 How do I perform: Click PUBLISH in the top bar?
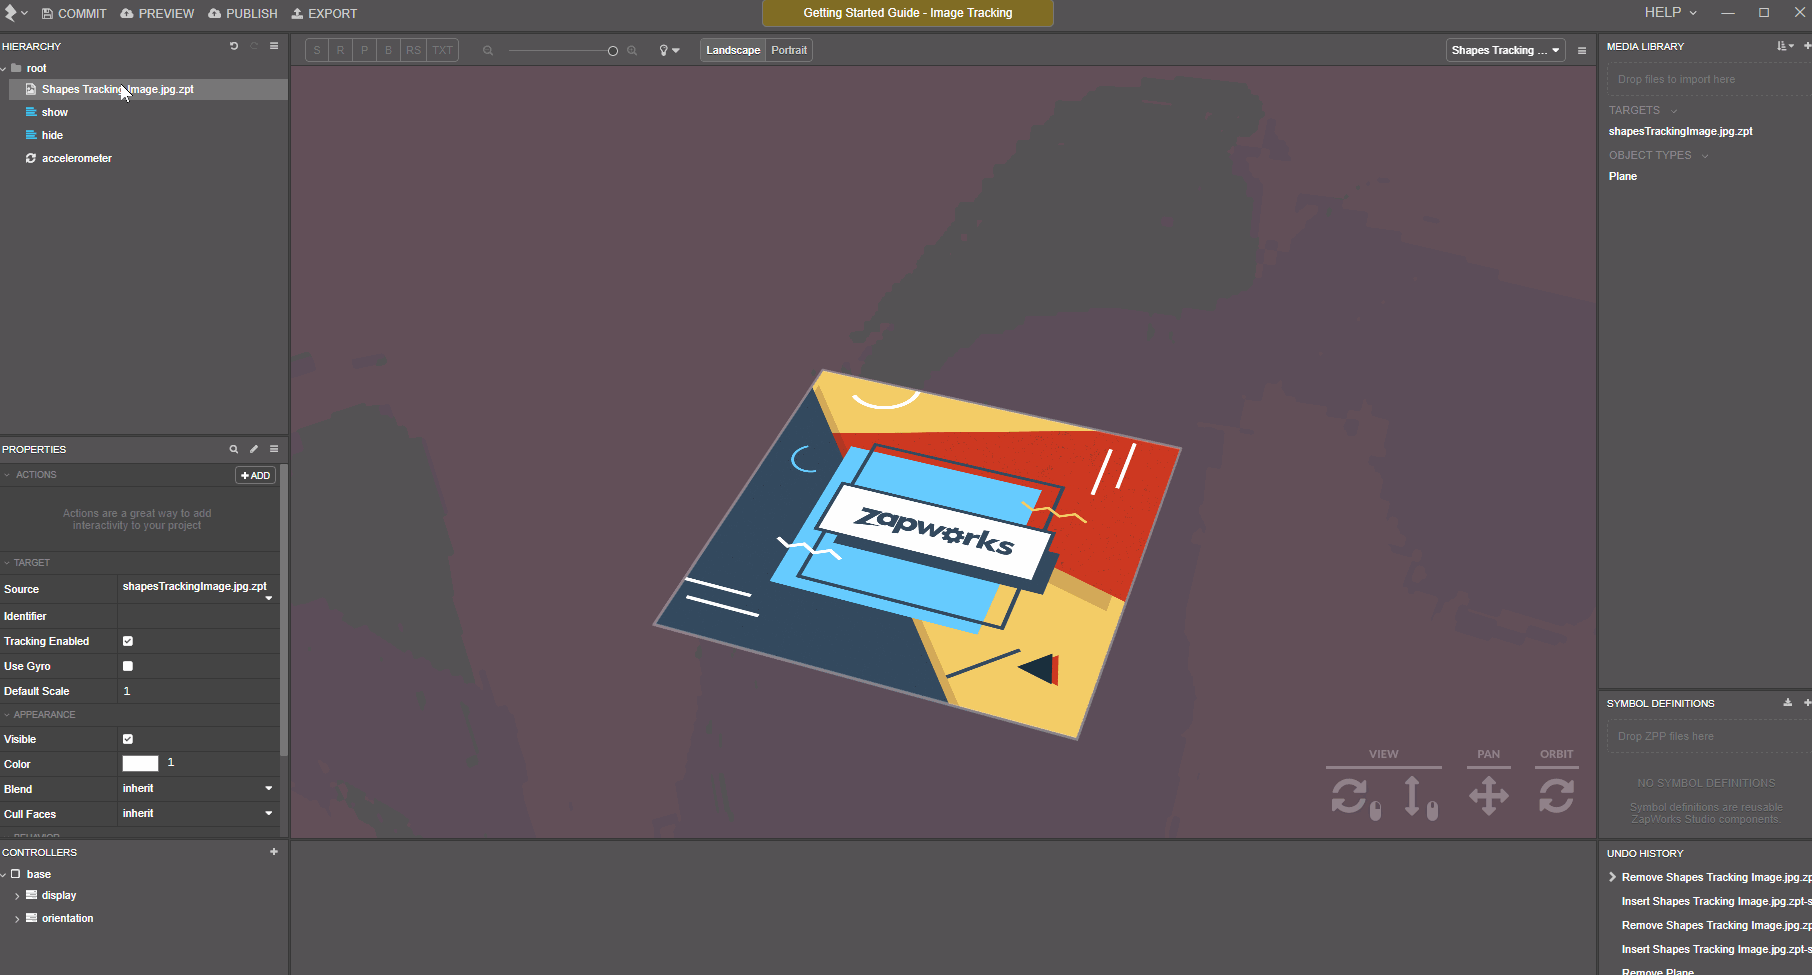click(x=243, y=13)
